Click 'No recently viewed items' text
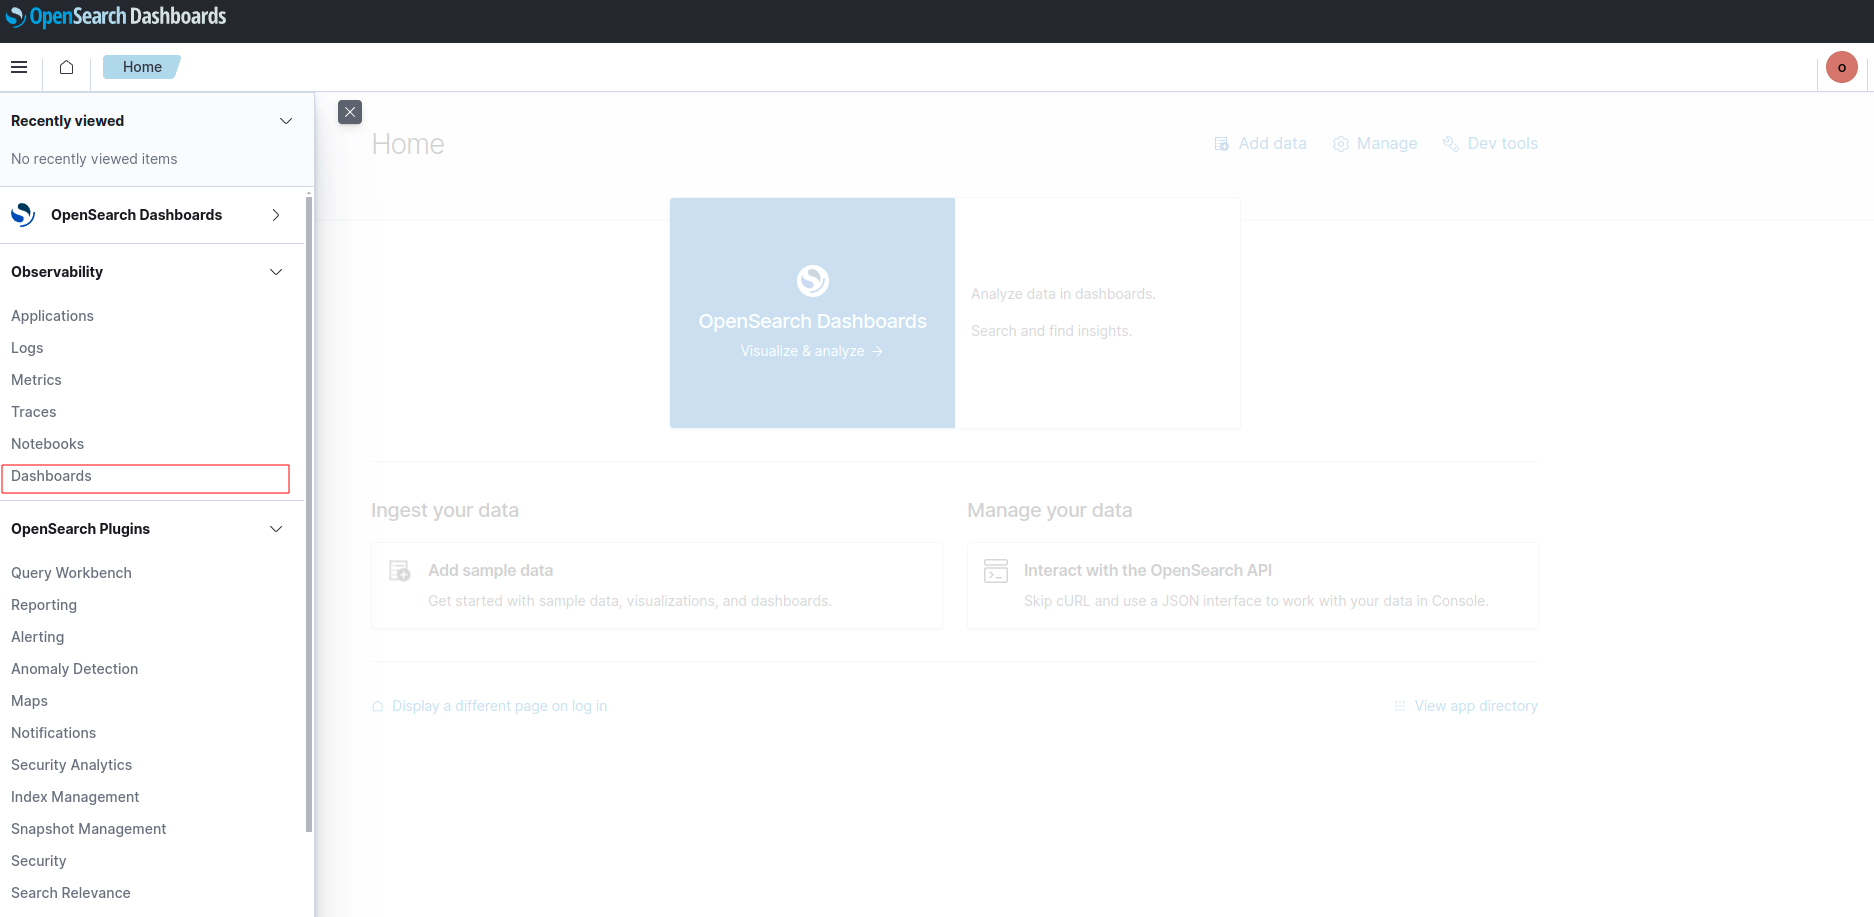Screen dimensions: 1874x917 (94, 159)
